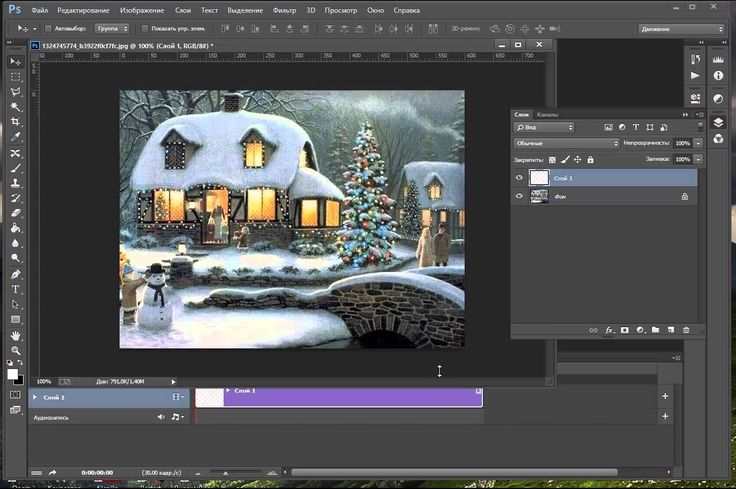Toggle the Автовыбор checkbox
The height and width of the screenshot is (489, 736).
(x=48, y=29)
